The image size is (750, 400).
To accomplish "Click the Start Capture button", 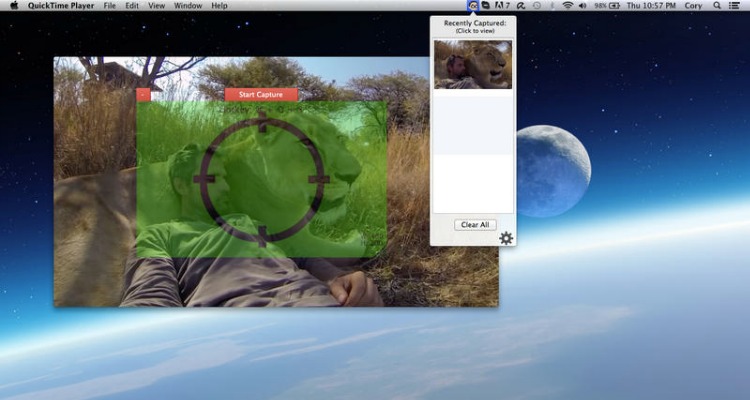I will 261,94.
